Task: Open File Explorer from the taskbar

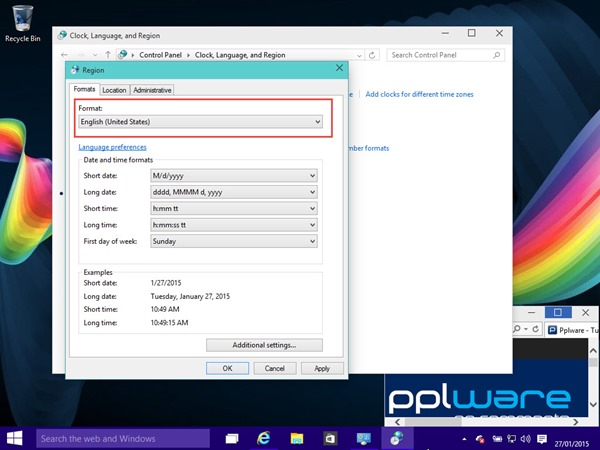Action: pyautogui.click(x=297, y=439)
